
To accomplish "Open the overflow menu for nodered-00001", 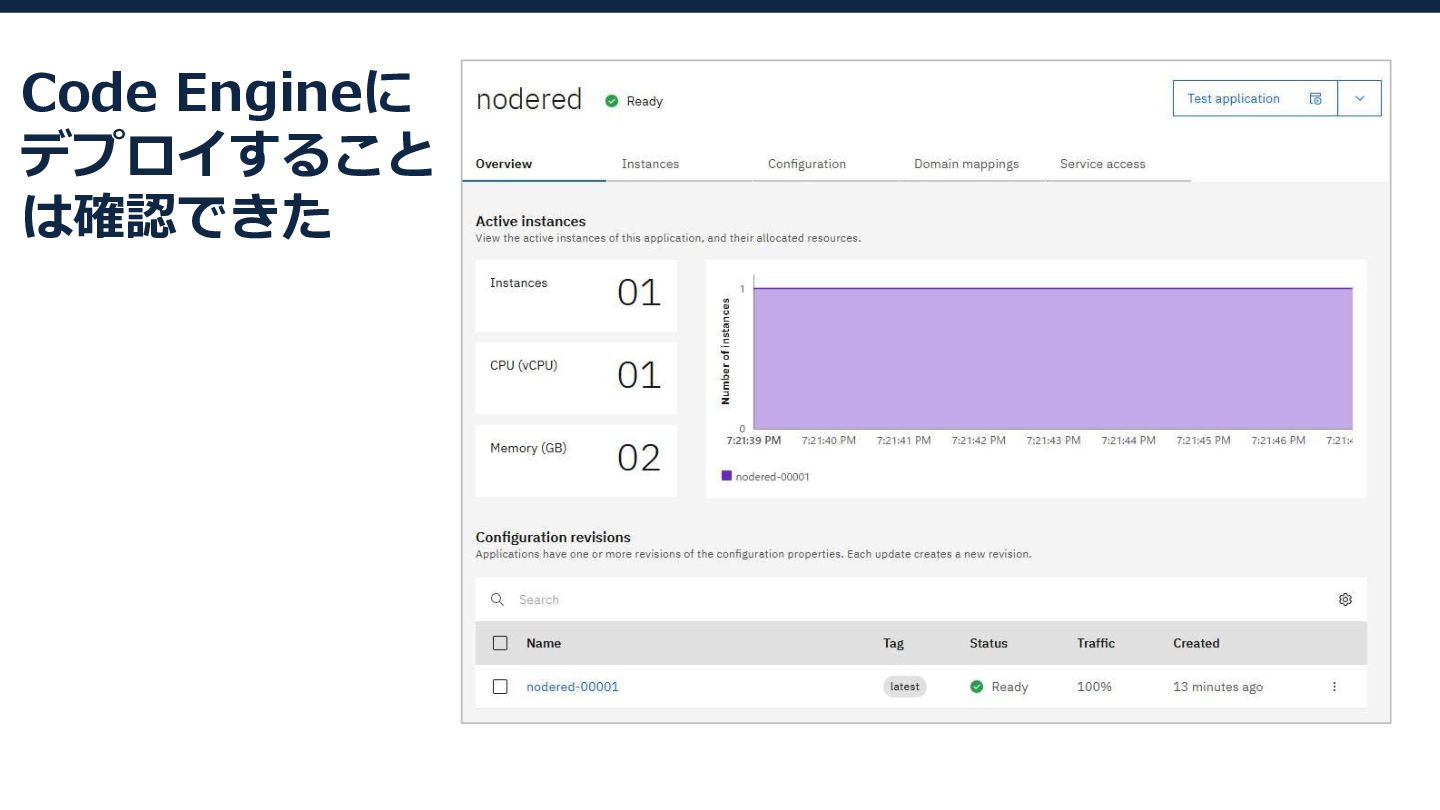I will coord(1334,687).
